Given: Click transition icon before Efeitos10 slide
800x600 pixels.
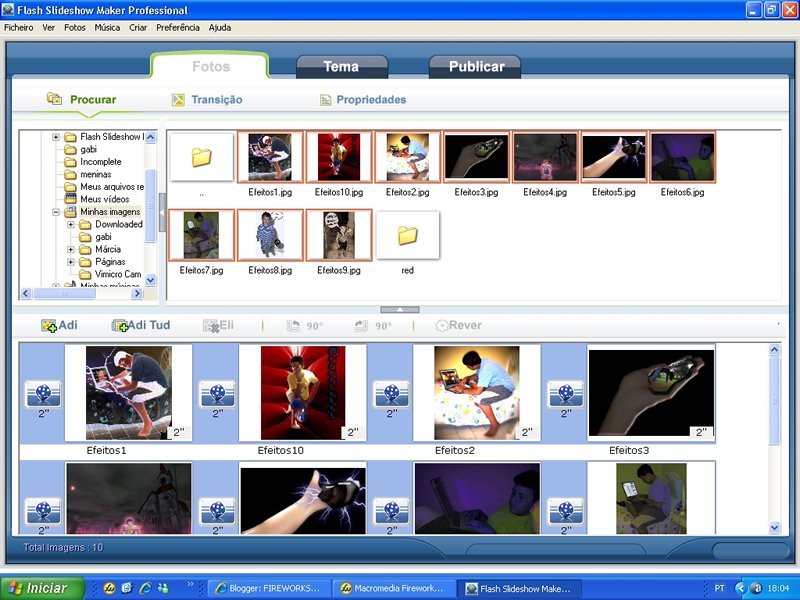Looking at the screenshot, I should point(217,394).
